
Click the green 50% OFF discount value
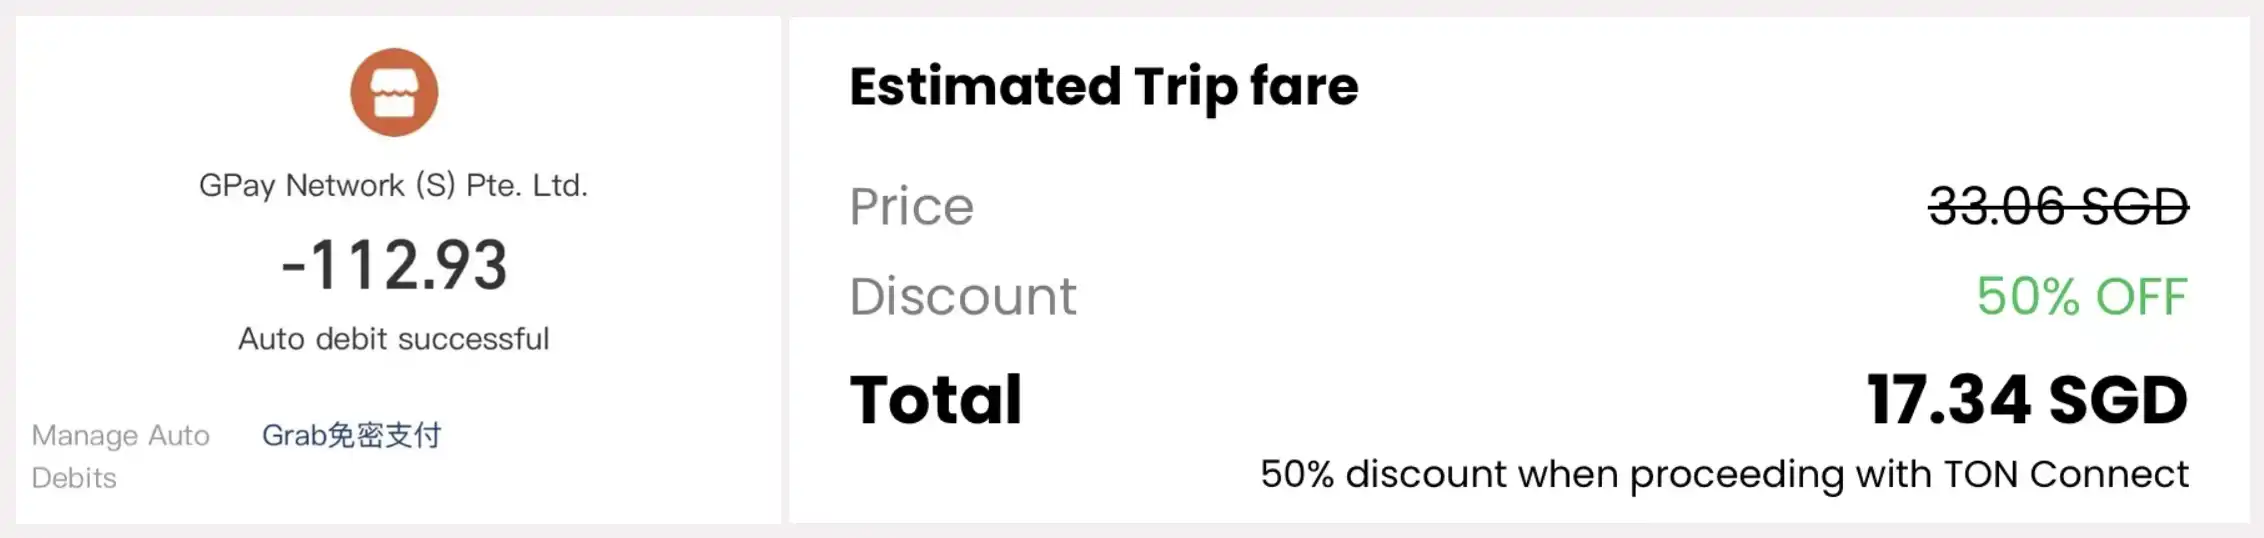[x=2082, y=297]
